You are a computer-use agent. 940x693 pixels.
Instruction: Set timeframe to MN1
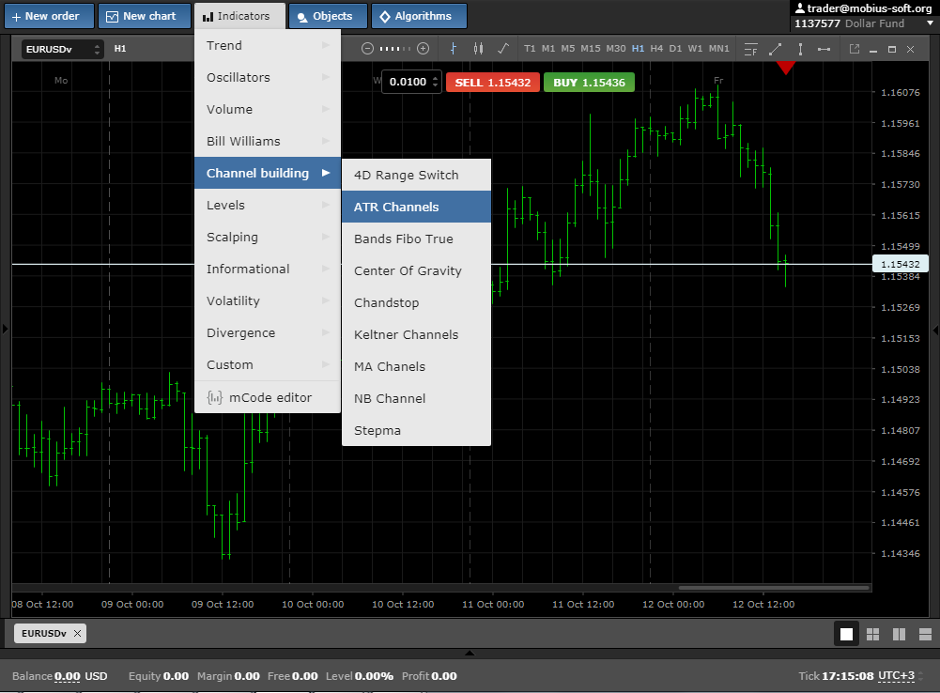pyautogui.click(x=719, y=49)
